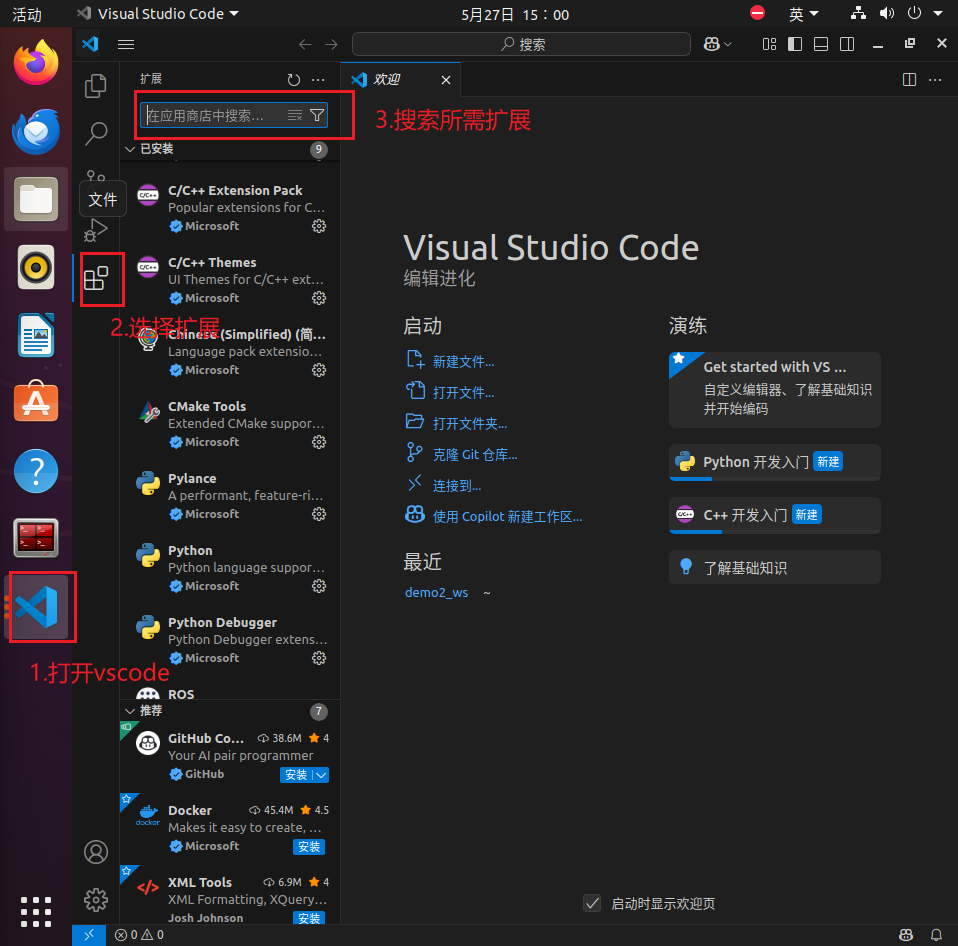Manage C/C++ Extension Pack gear
Viewport: 958px width, 946px height.
coord(319,226)
